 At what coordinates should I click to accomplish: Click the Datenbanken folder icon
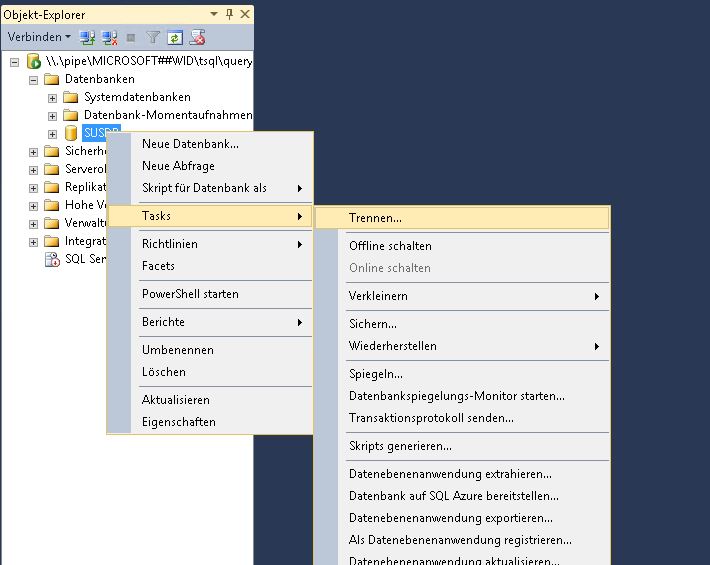[x=52, y=79]
